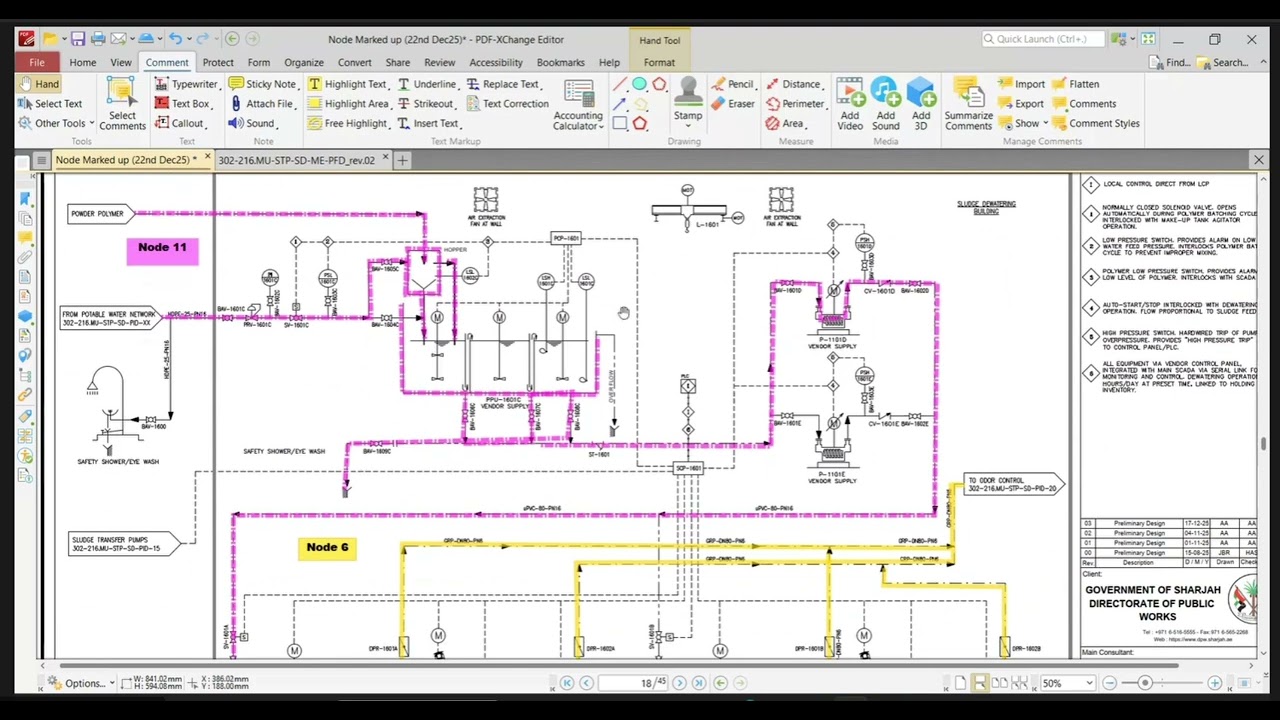The height and width of the screenshot is (720, 1280).
Task: Pick the Callout tool
Action: 180,123
